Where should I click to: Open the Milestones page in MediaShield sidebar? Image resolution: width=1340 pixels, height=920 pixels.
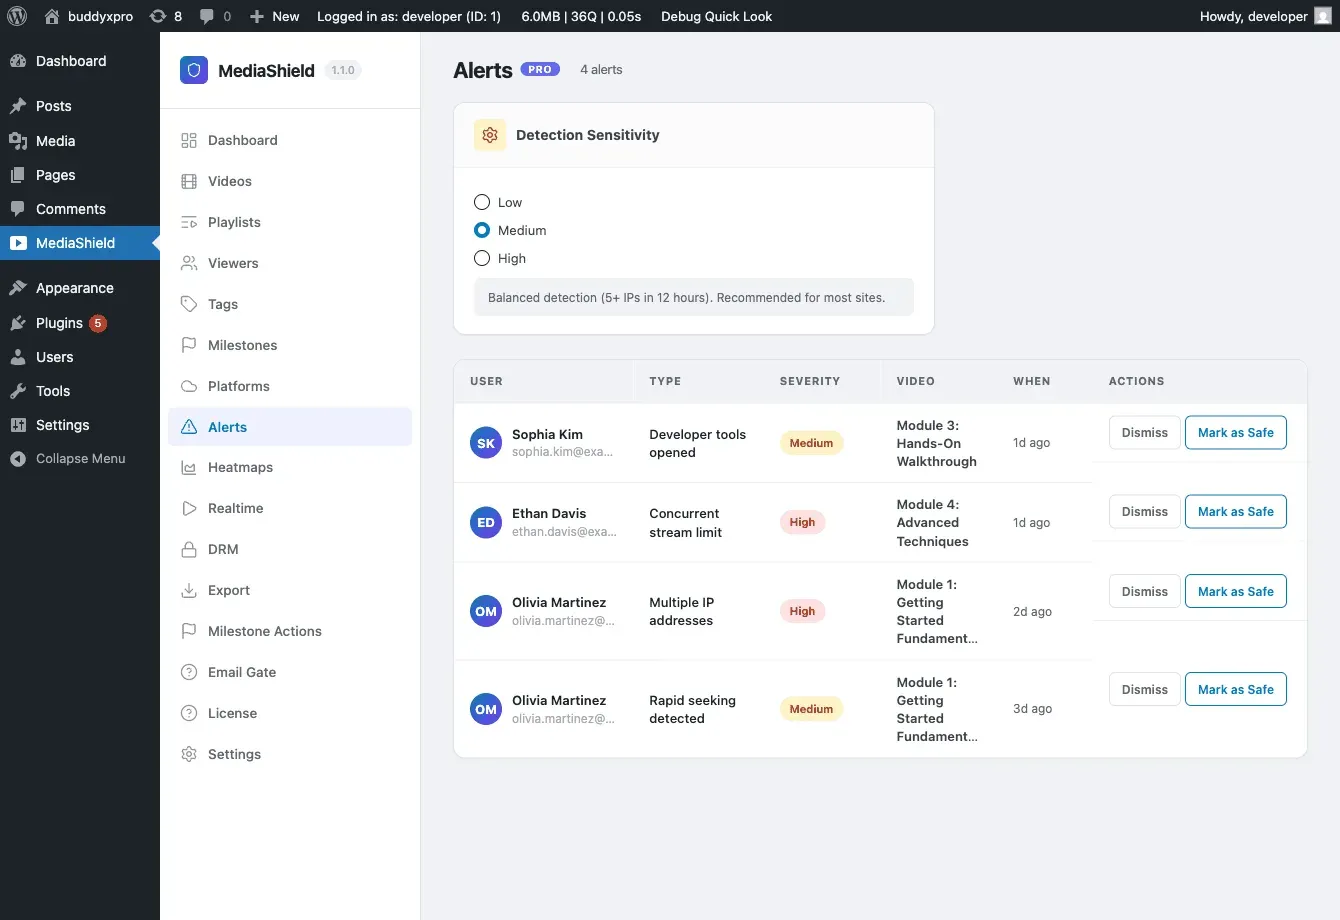[x=290, y=345]
